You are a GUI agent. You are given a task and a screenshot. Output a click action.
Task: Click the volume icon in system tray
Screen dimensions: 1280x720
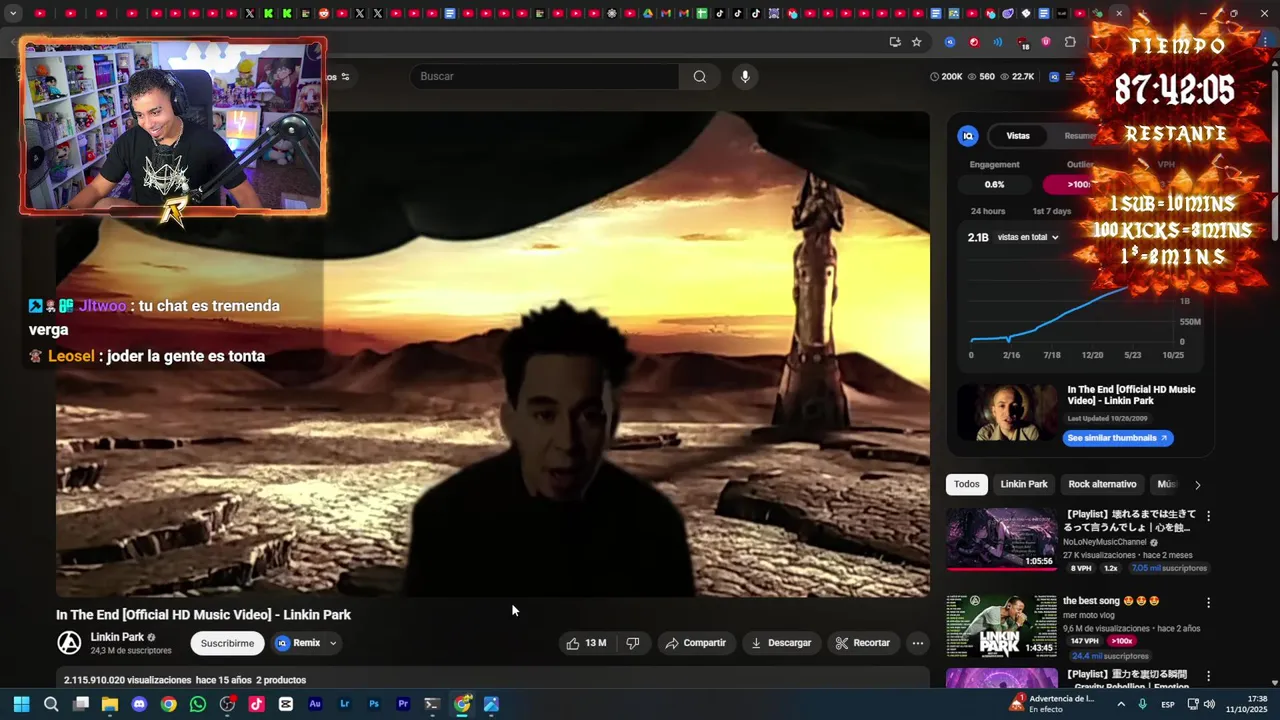coord(1209,704)
